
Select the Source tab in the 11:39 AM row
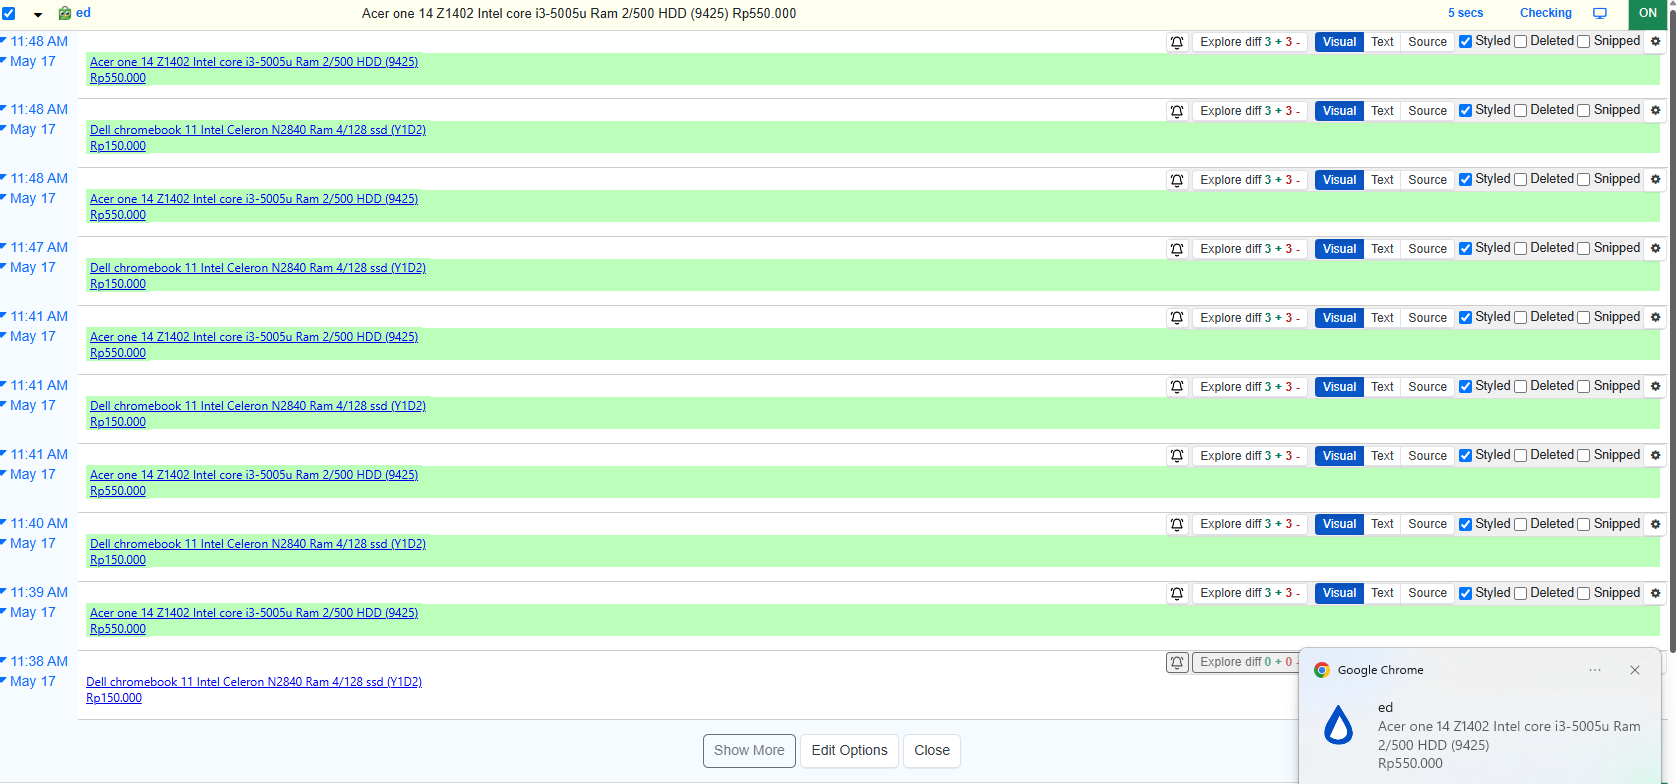point(1427,593)
